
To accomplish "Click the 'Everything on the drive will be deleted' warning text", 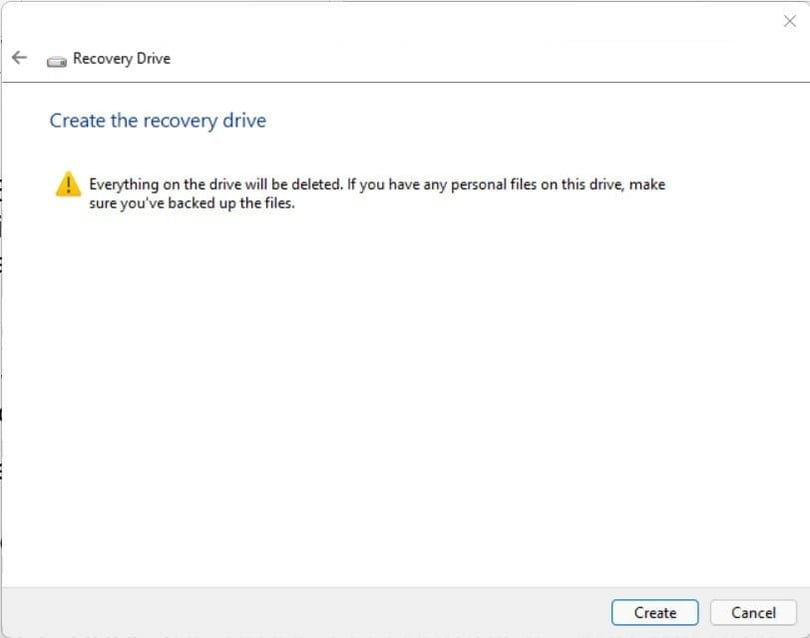I will pos(377,194).
